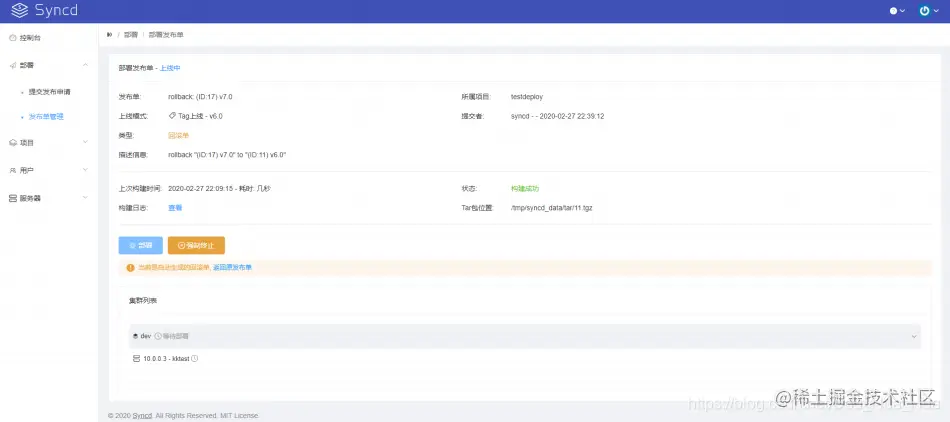The image size is (950, 422).
Task: Click 部署 in the breadcrumb
Action: pos(131,35)
